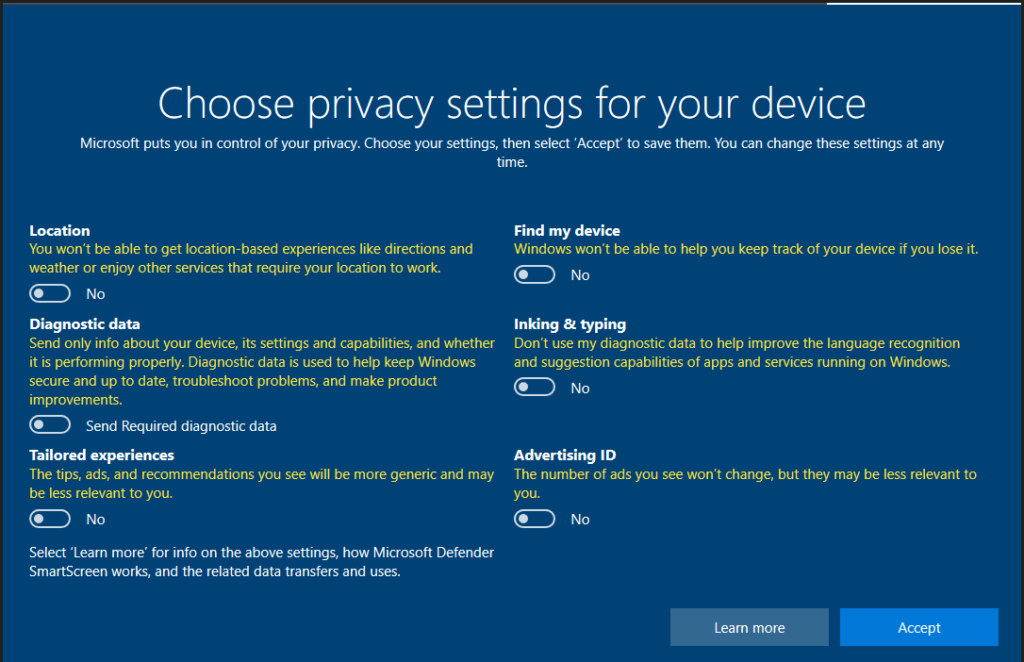Click the Learn more button
This screenshot has height=662, width=1024.
click(749, 627)
